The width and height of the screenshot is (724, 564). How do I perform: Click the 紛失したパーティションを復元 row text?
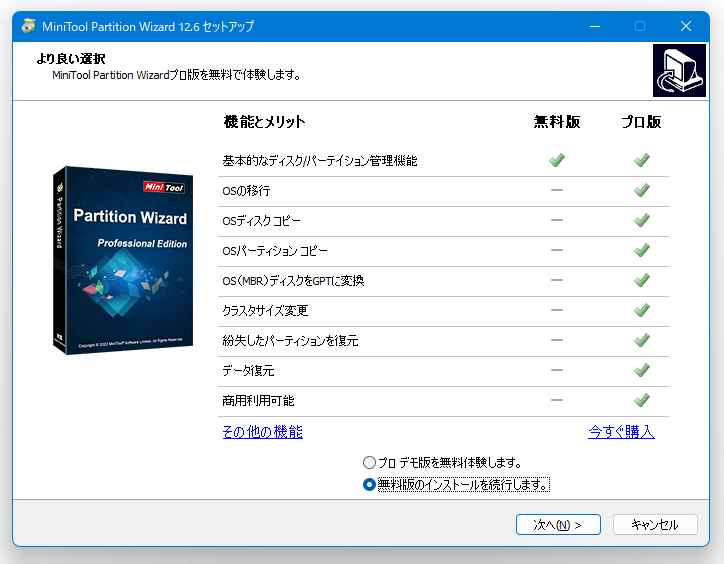click(x=290, y=340)
